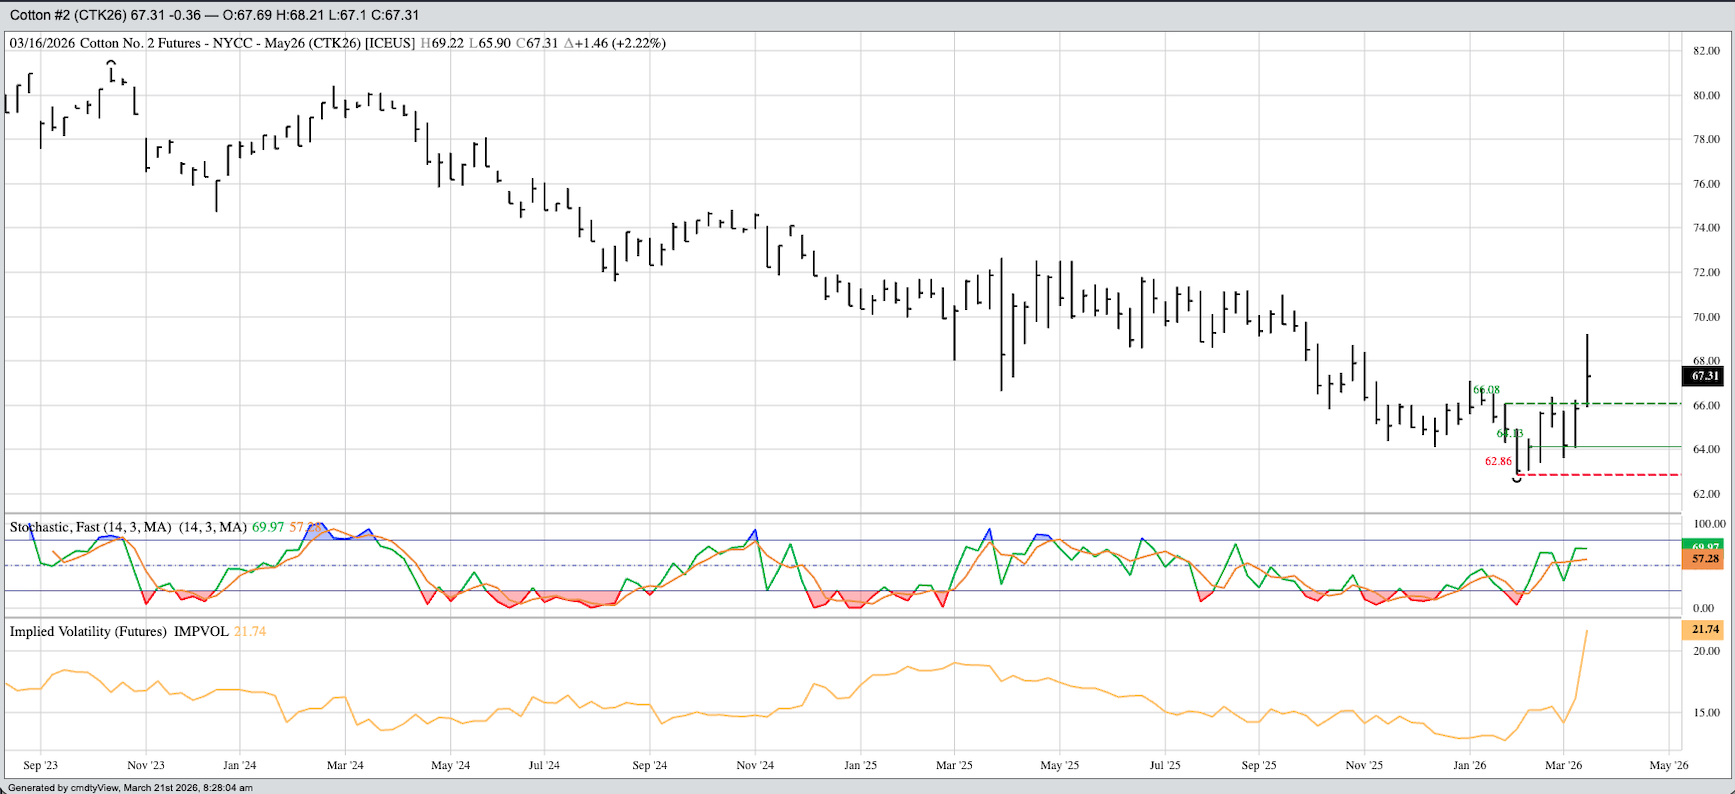Click the Jan '25 date axis label
Image resolution: width=1735 pixels, height=794 pixels.
click(x=860, y=765)
